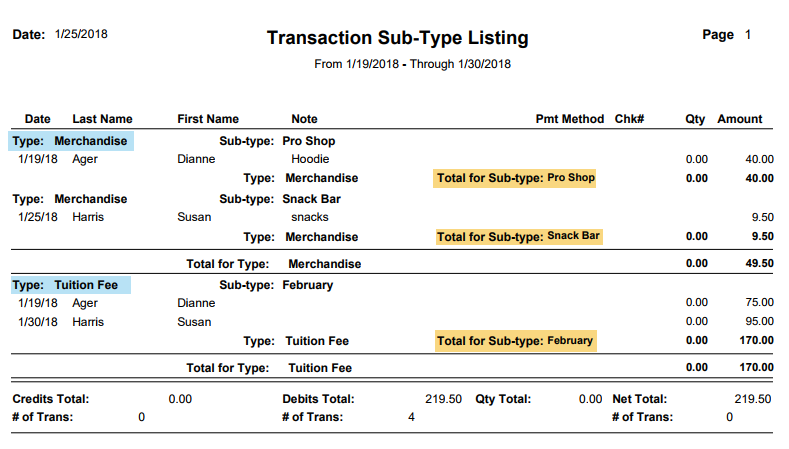Click the Amount column header
Viewport: 789px width, 449px height.
(739, 119)
